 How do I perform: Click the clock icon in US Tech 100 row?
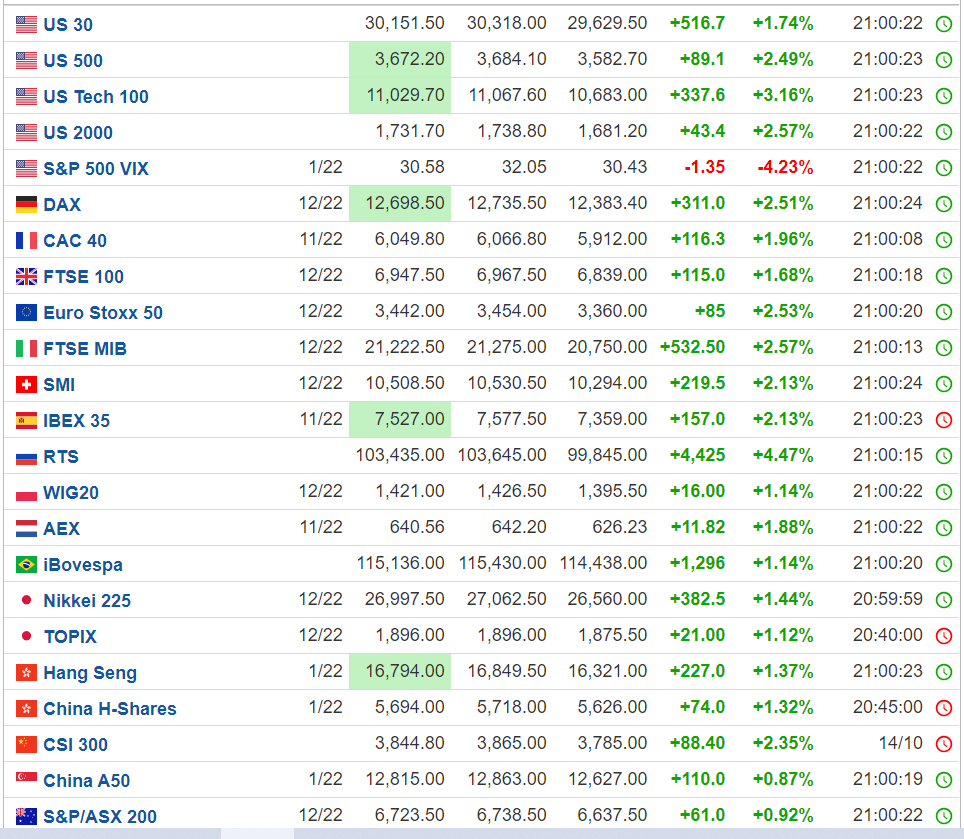(x=944, y=96)
